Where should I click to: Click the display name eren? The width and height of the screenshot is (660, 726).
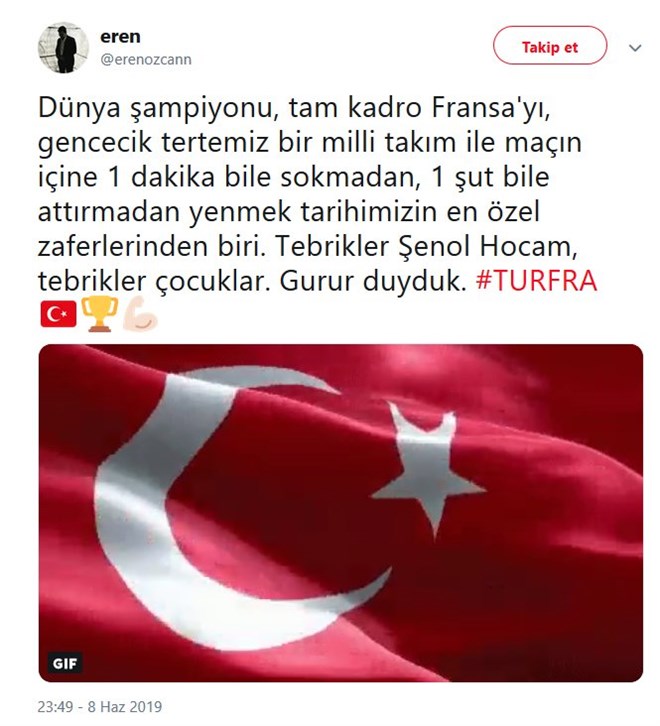(x=120, y=37)
